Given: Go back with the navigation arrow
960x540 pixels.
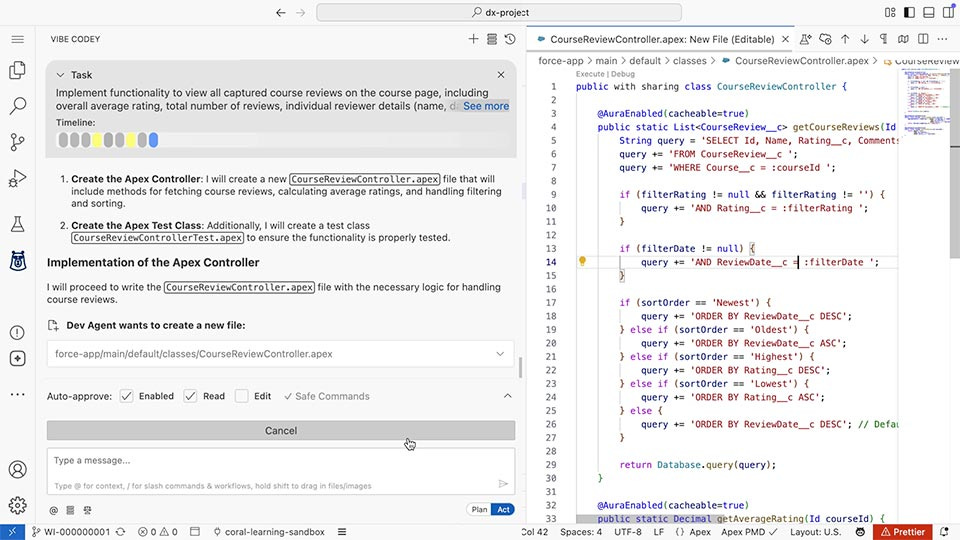Looking at the screenshot, I should coord(280,12).
